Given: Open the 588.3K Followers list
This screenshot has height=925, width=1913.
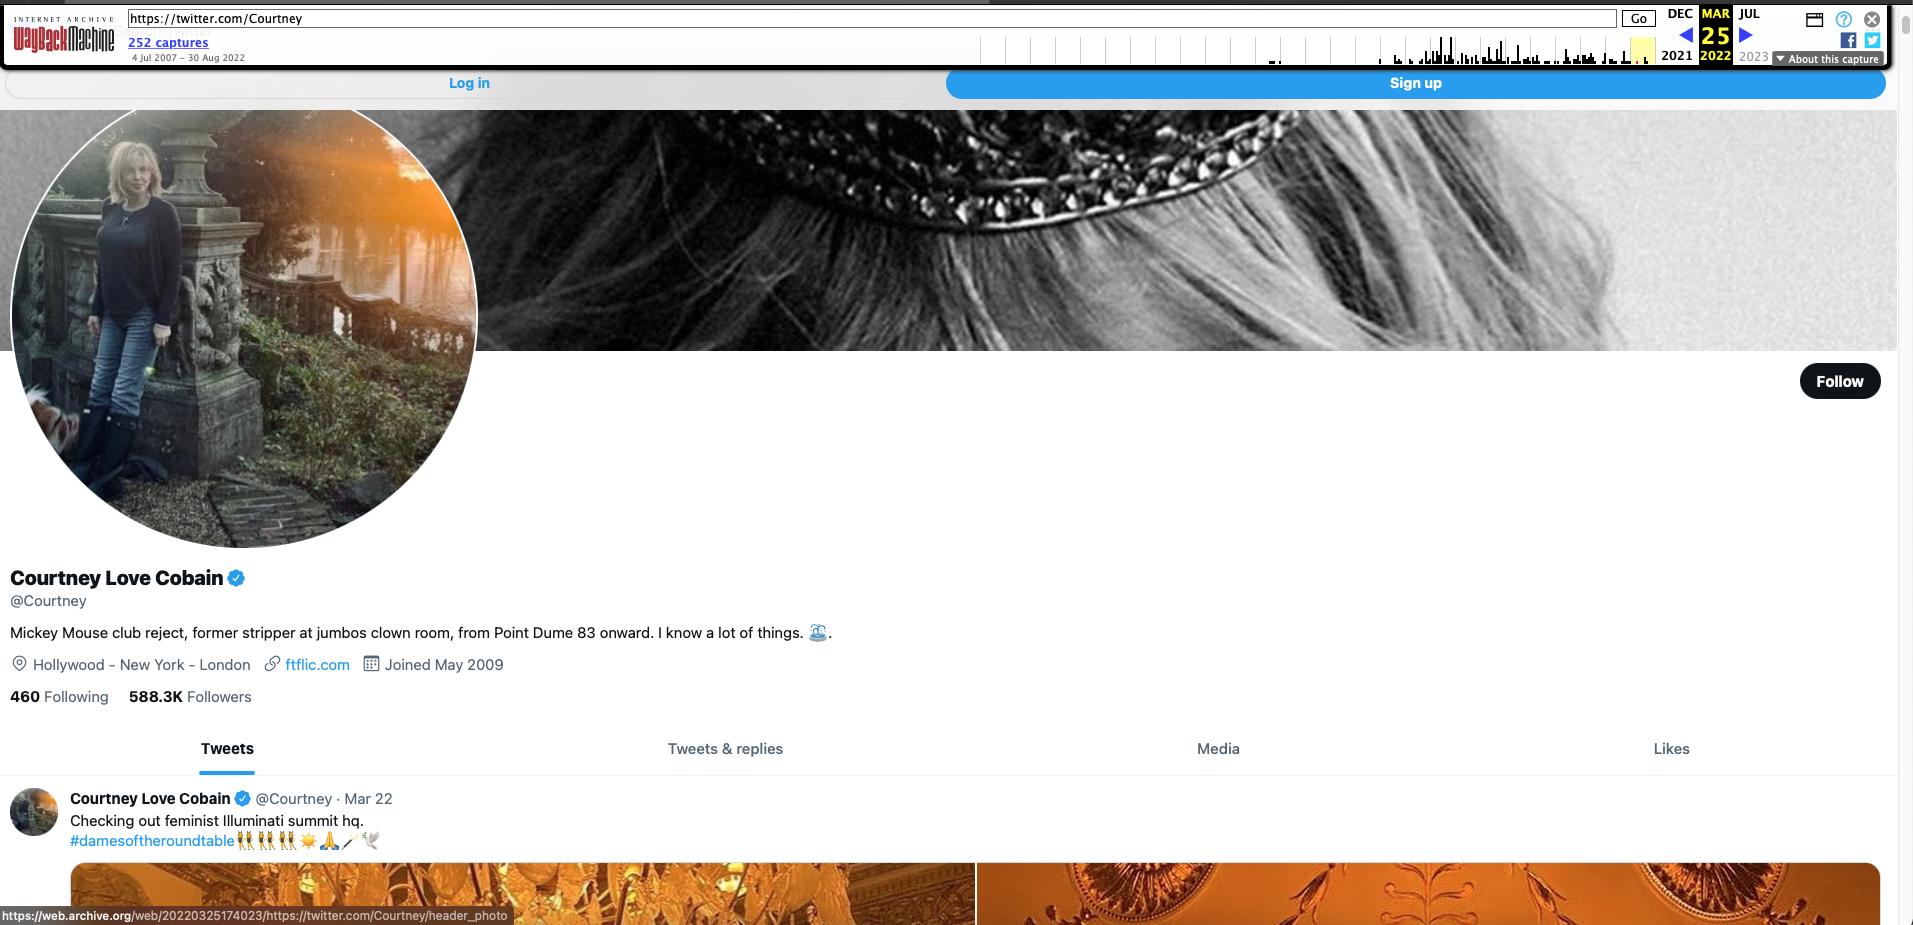Looking at the screenshot, I should pyautogui.click(x=190, y=697).
